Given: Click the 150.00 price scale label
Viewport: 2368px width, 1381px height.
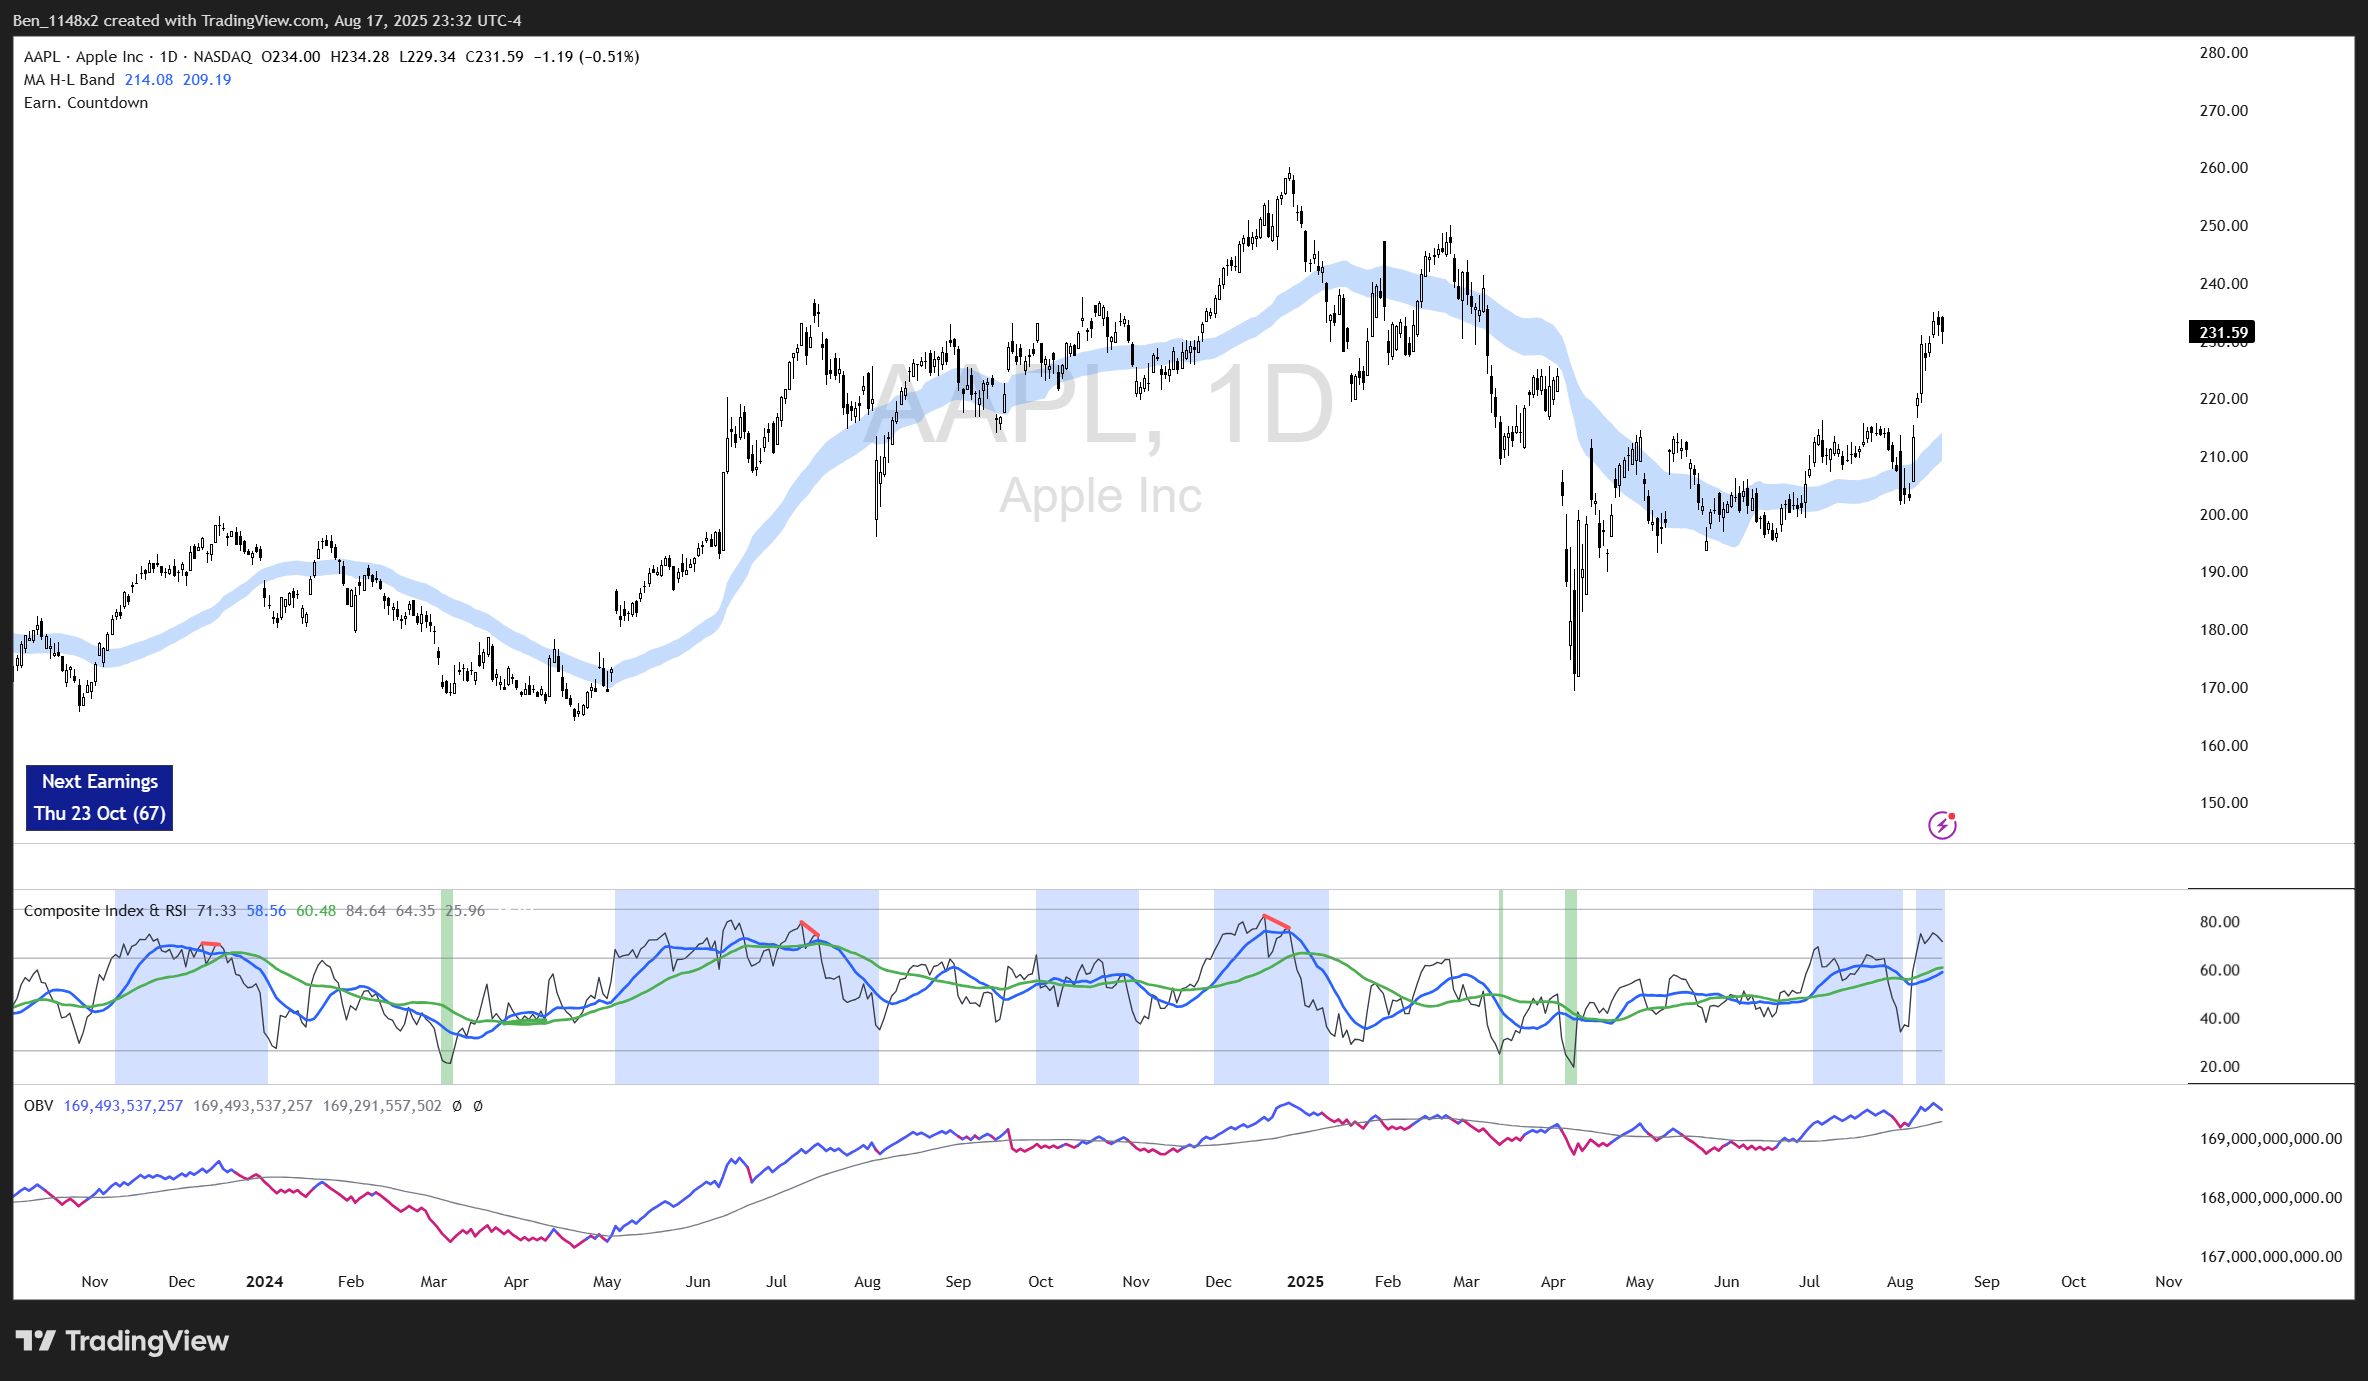Looking at the screenshot, I should (2223, 803).
